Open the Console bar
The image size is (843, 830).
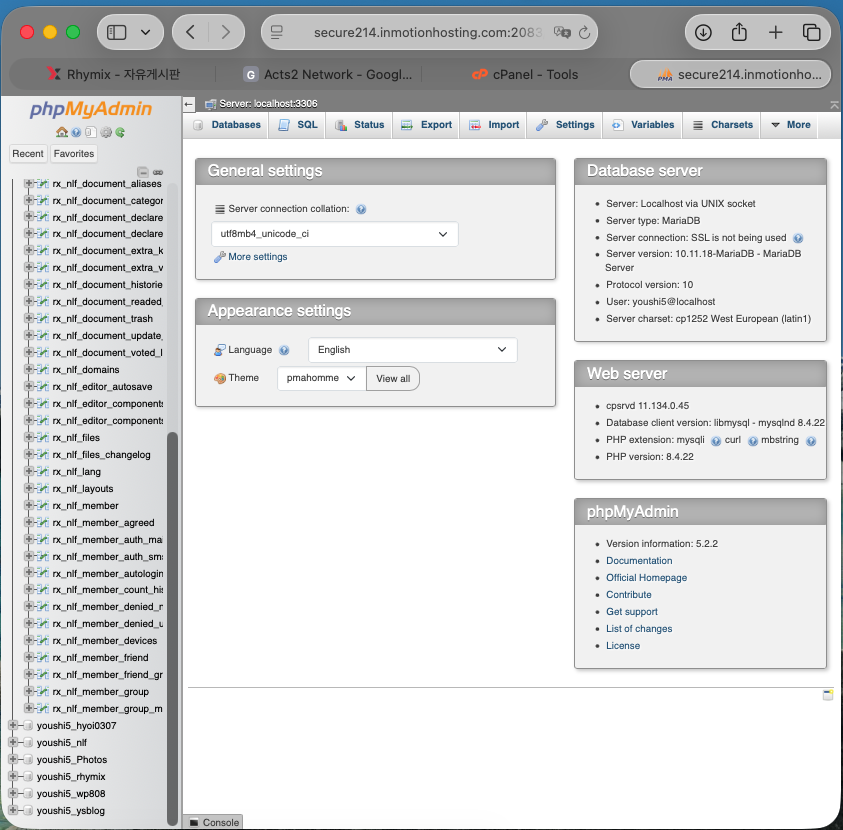[213, 822]
